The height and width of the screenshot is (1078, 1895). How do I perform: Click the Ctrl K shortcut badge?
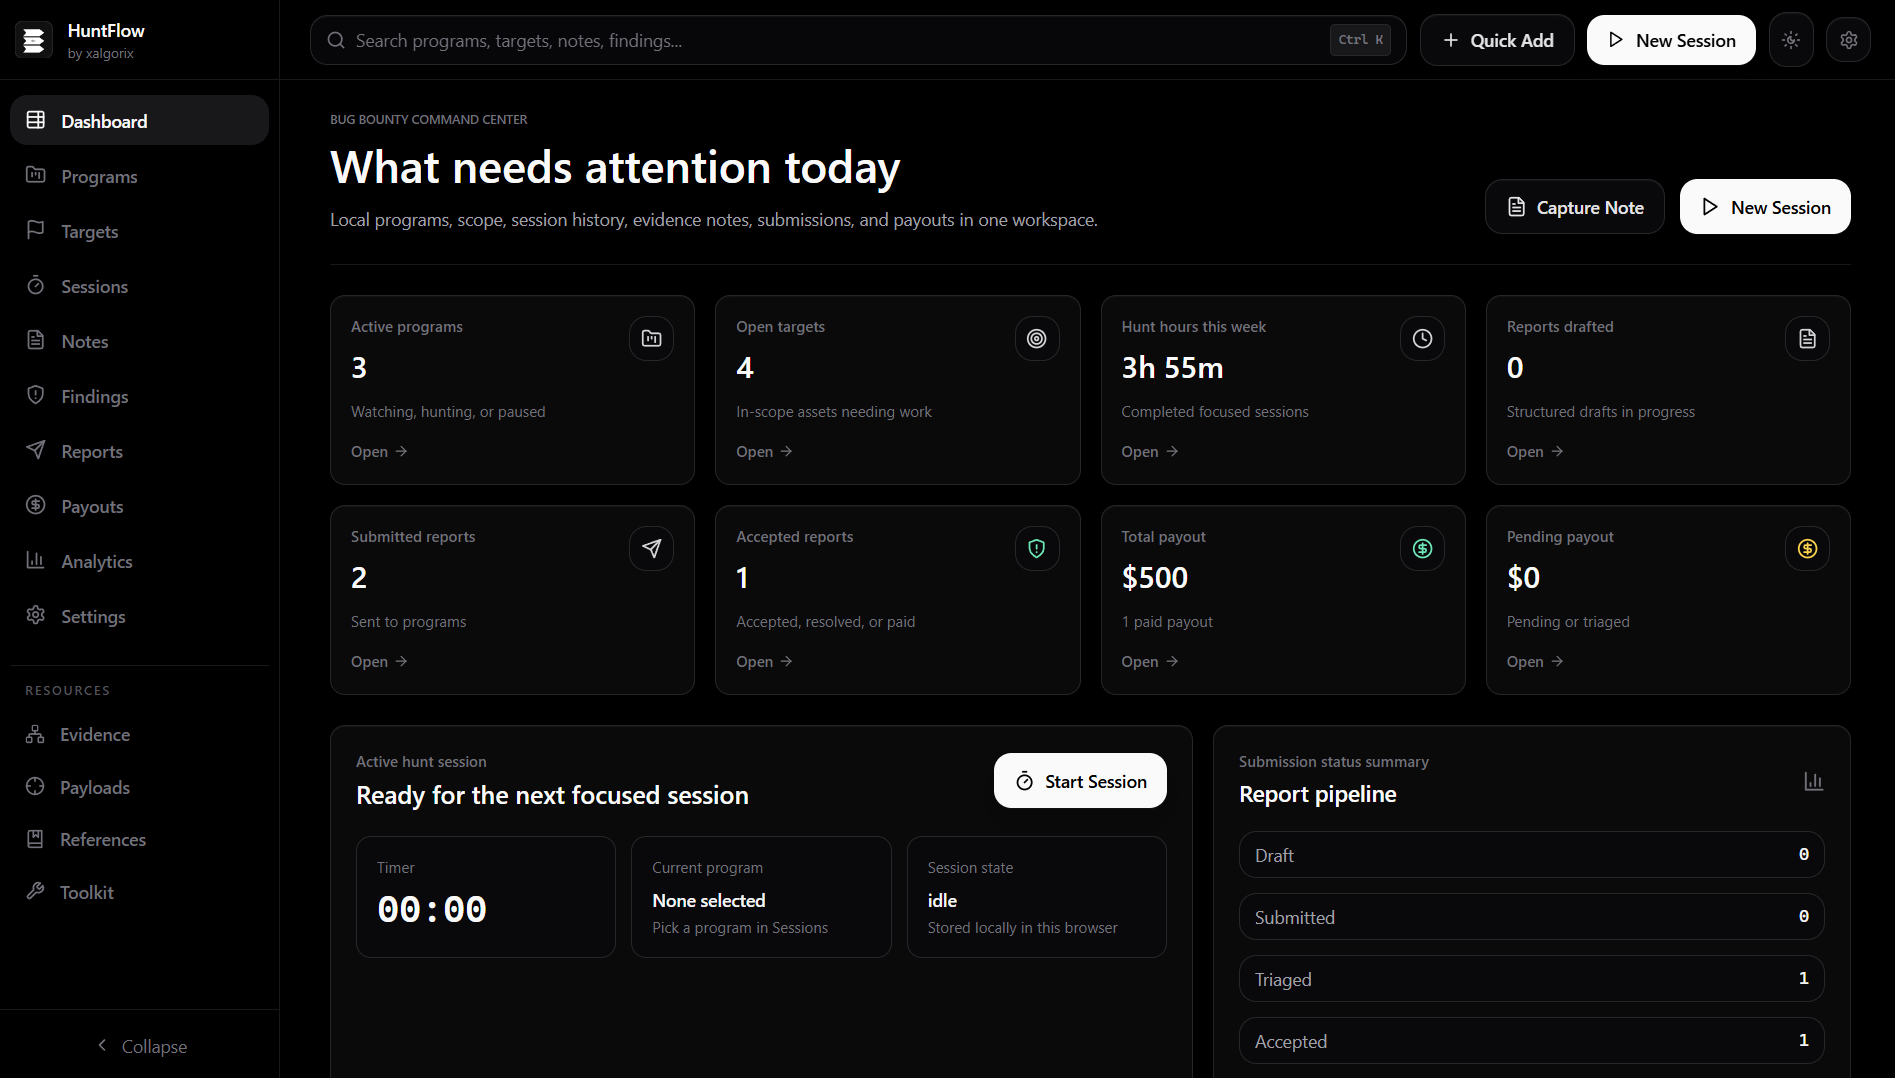click(1360, 40)
